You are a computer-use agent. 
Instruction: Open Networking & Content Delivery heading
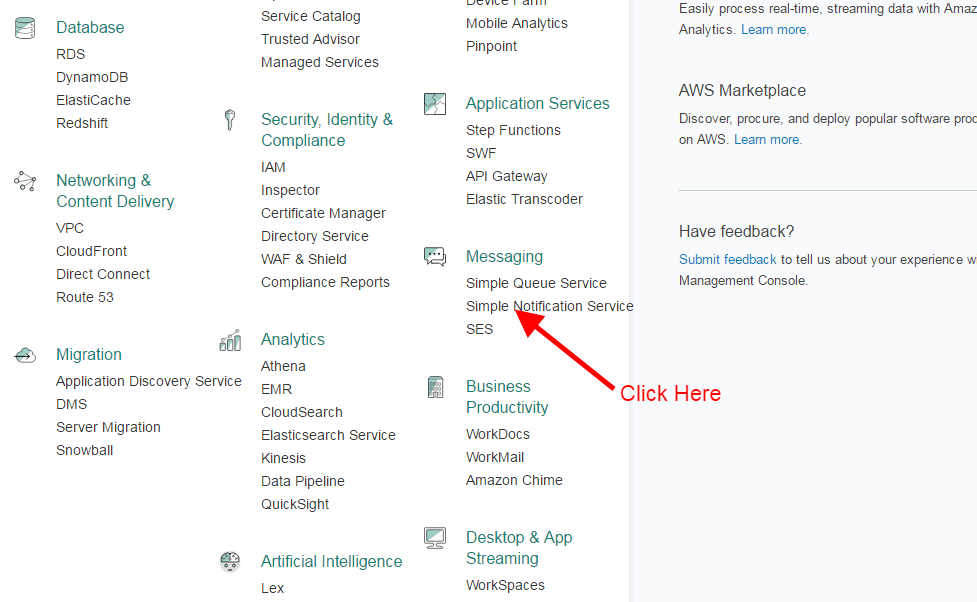[115, 191]
